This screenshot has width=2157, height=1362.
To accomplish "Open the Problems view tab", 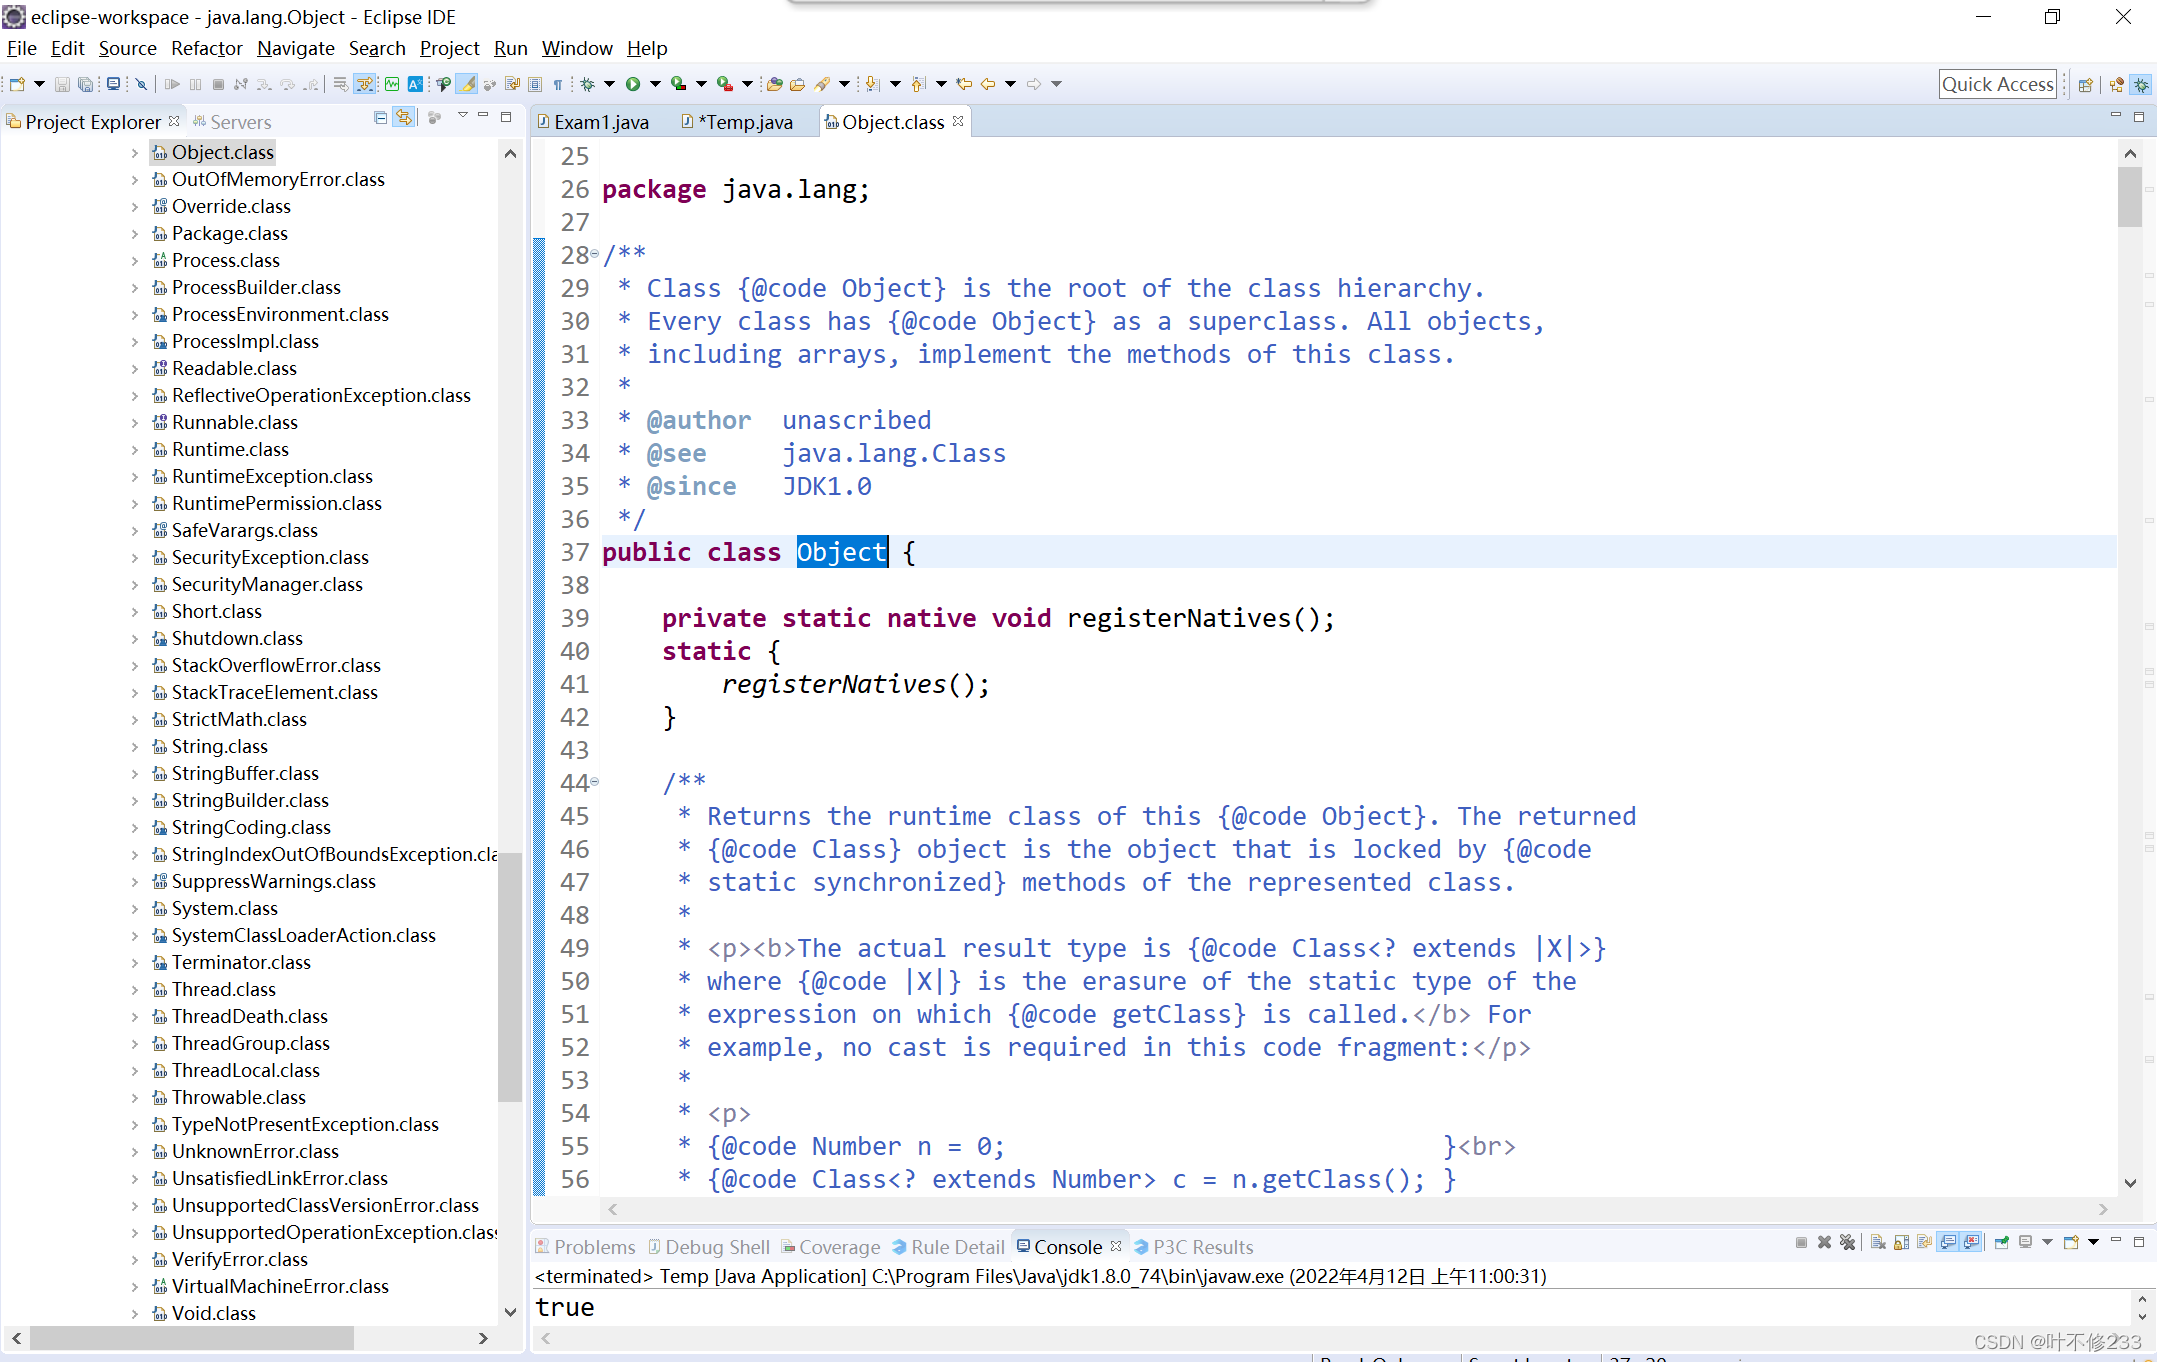I will coord(592,1247).
